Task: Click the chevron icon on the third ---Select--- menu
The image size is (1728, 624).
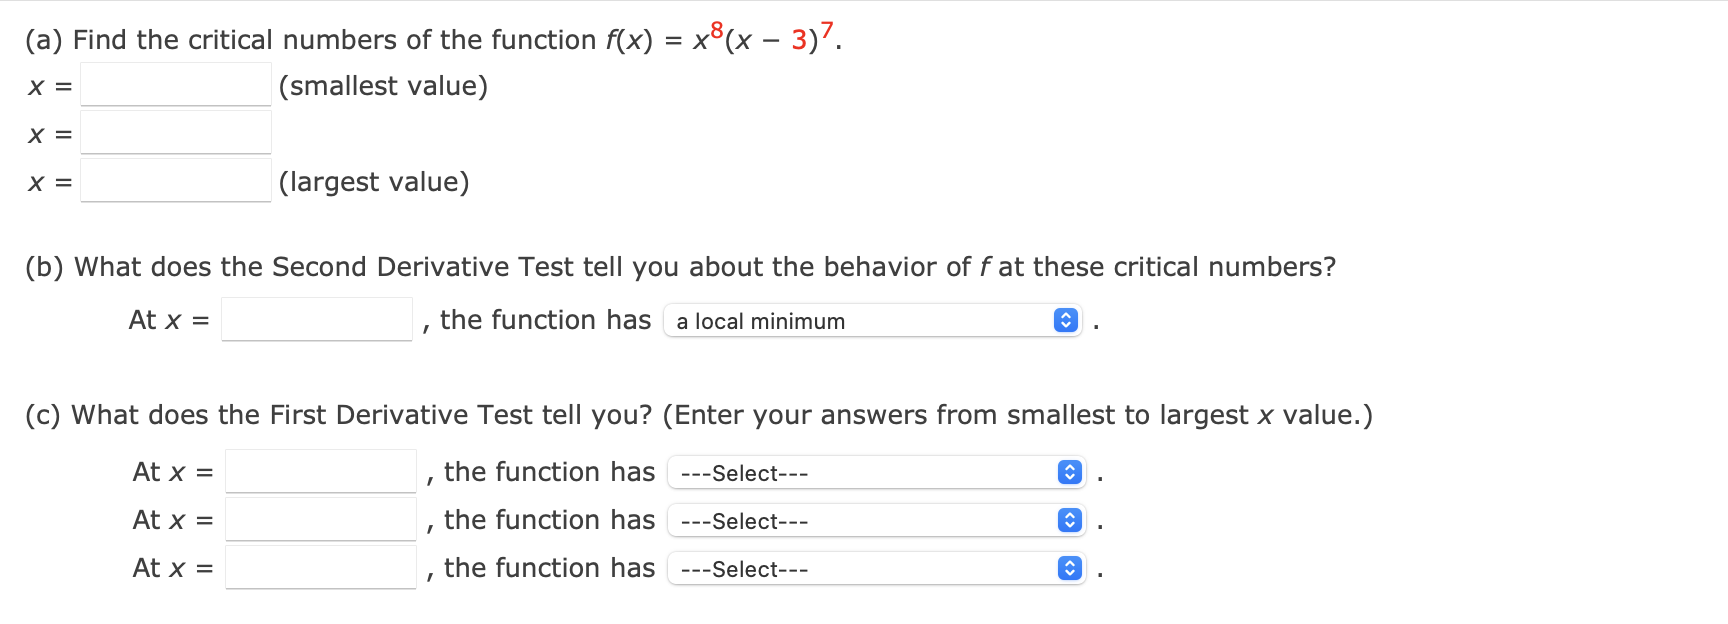Action: point(1070,568)
